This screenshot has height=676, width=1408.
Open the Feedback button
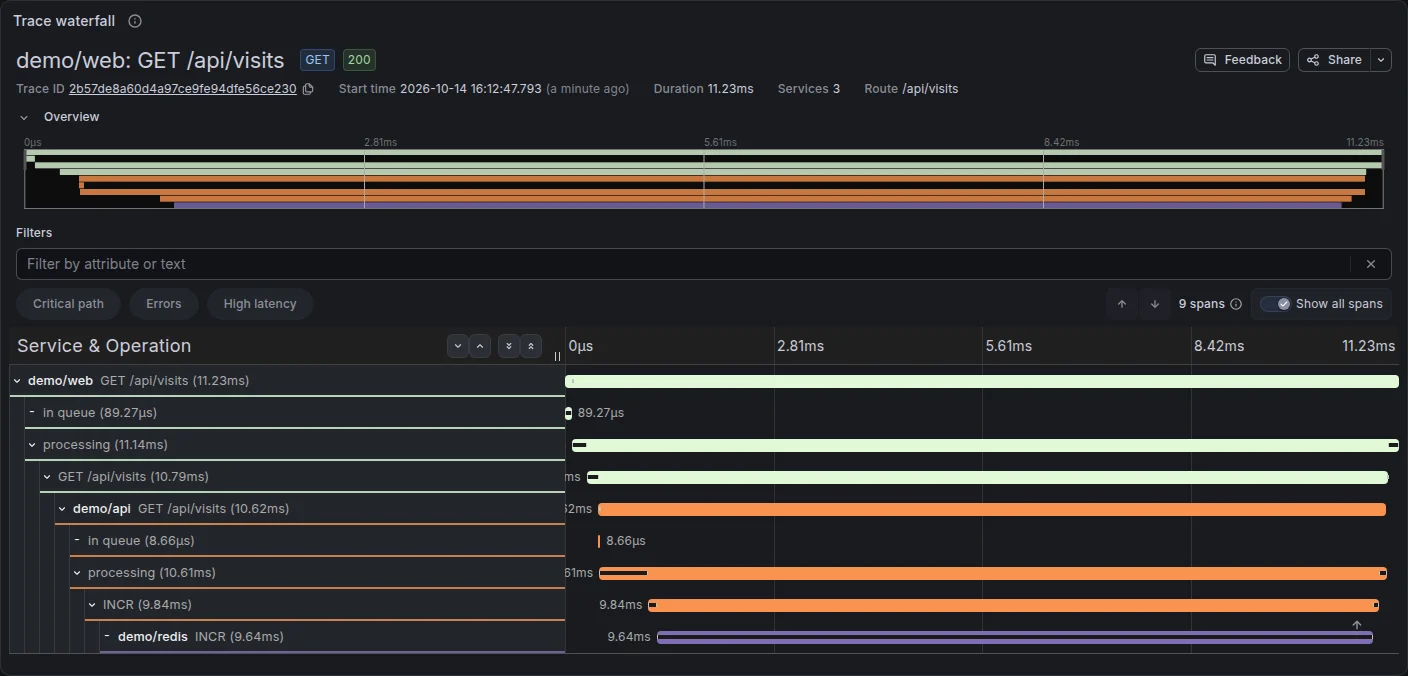tap(1242, 60)
